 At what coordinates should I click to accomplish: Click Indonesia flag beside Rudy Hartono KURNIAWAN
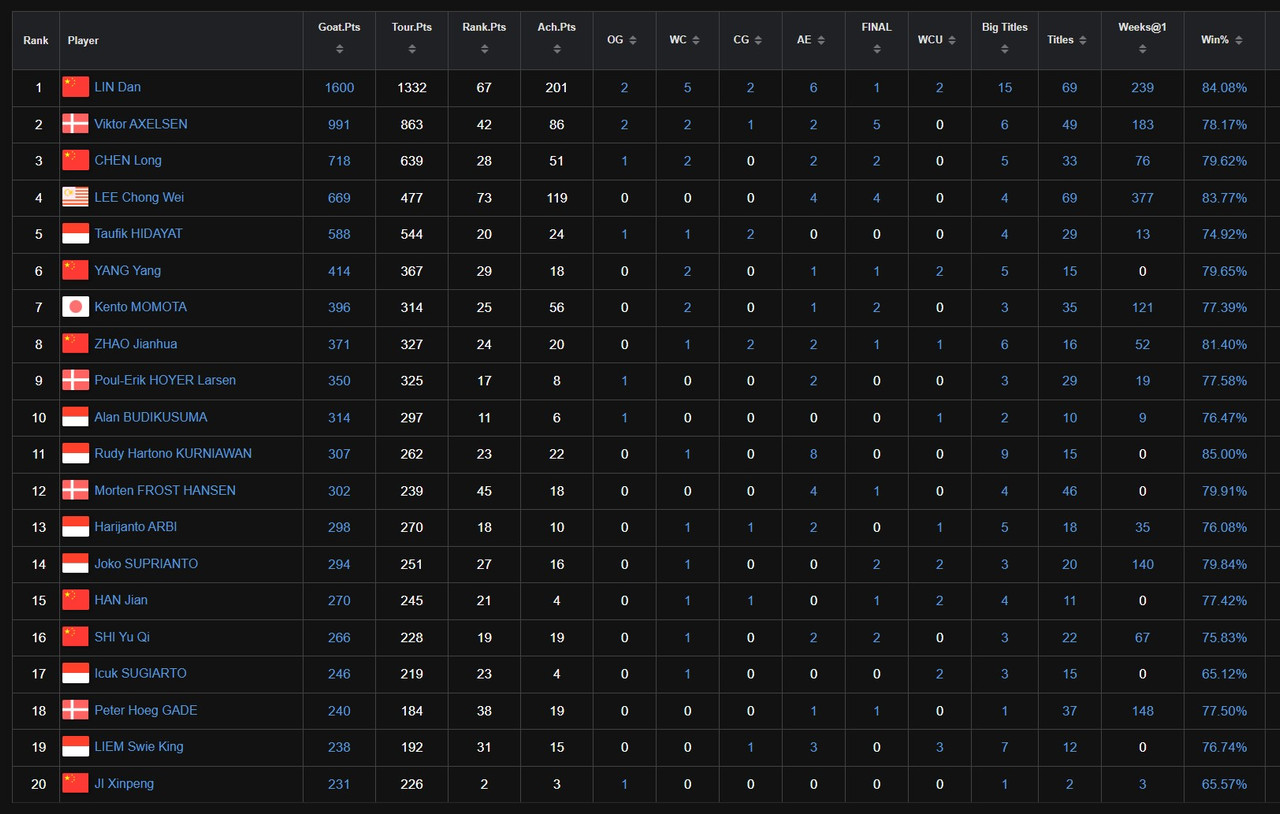click(x=75, y=454)
